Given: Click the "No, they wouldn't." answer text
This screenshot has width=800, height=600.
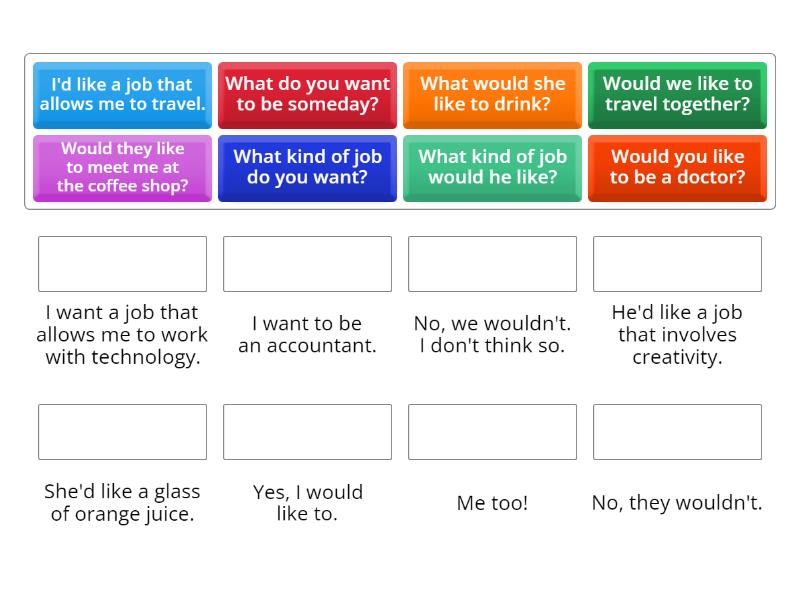Looking at the screenshot, I should click(677, 503).
